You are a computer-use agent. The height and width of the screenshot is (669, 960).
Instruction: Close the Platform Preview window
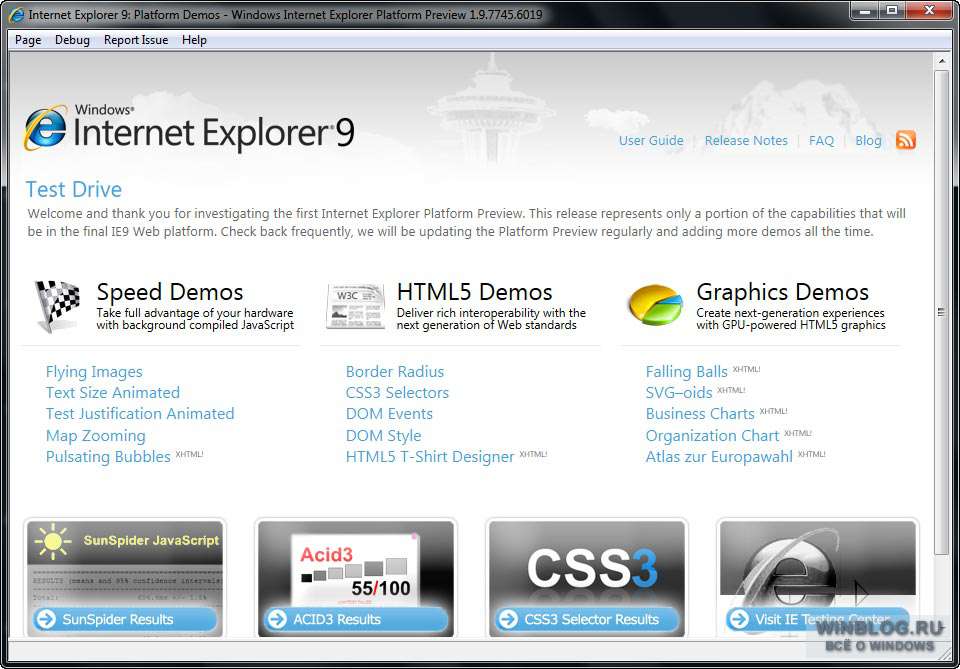[929, 10]
